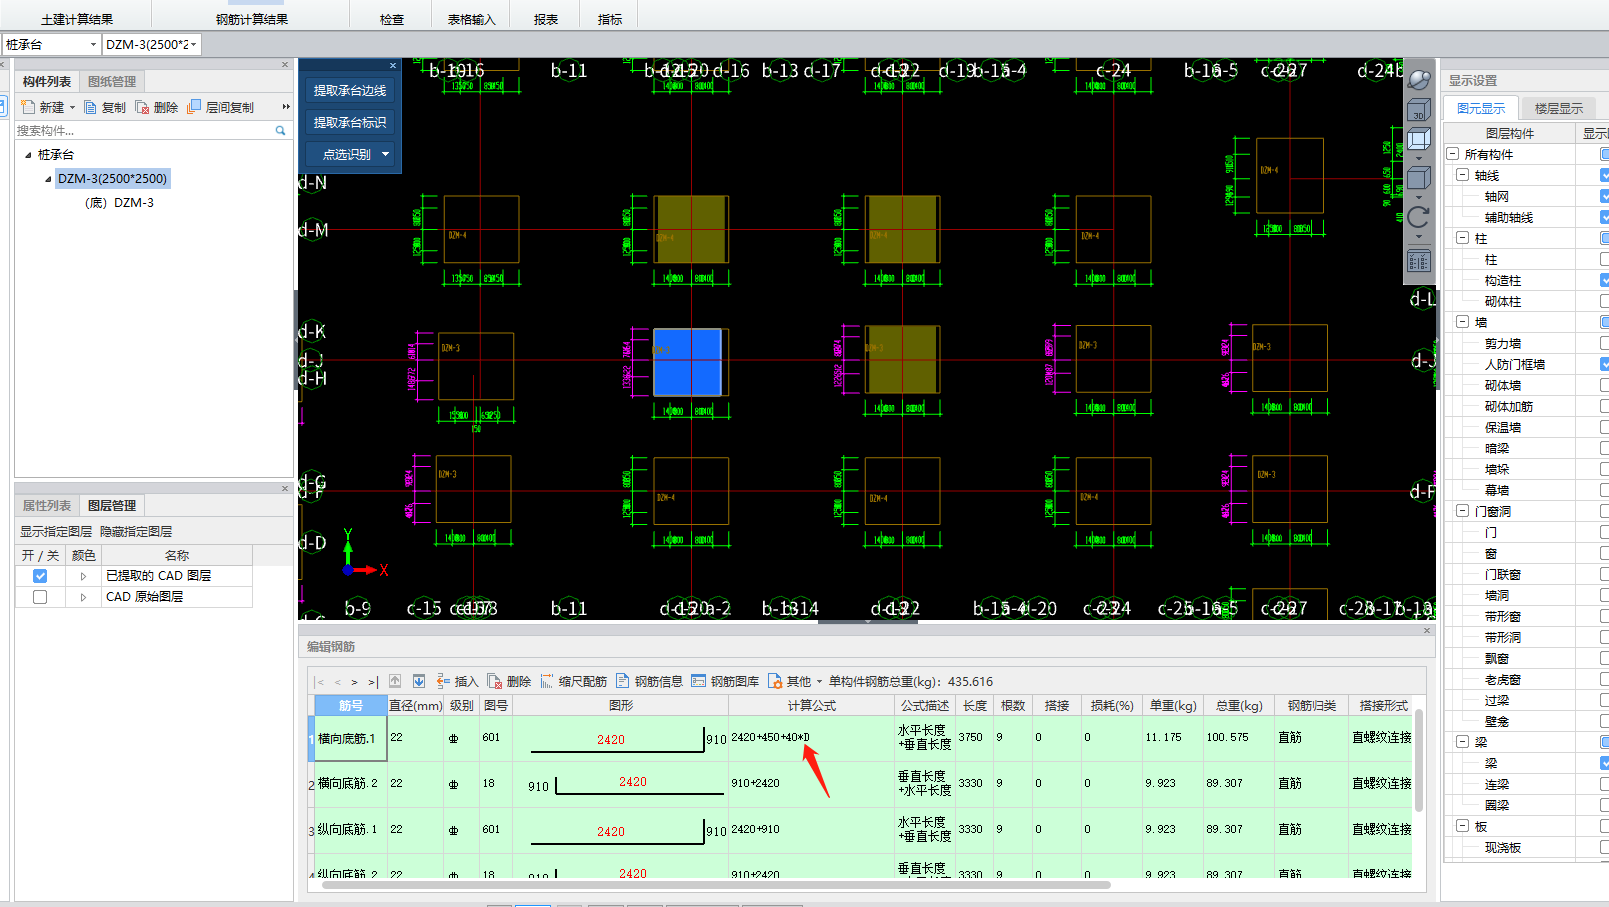
Task: Go to last rebar record
Action: (x=373, y=682)
